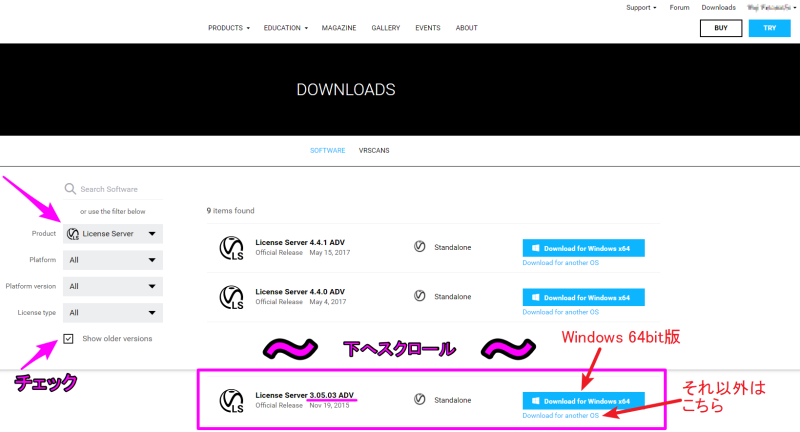Viewport: 800px width, 432px height.
Task: Click the Nov 19, 2015 release date
Action: click(329, 405)
